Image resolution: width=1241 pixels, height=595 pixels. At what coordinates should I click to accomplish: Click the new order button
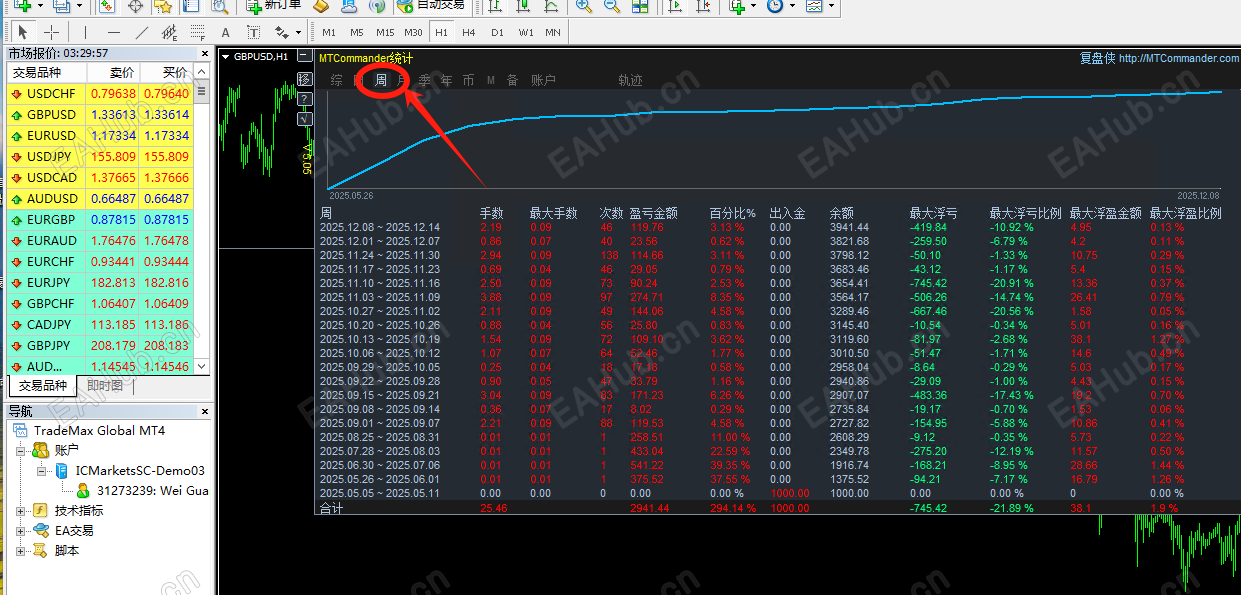[275, 6]
